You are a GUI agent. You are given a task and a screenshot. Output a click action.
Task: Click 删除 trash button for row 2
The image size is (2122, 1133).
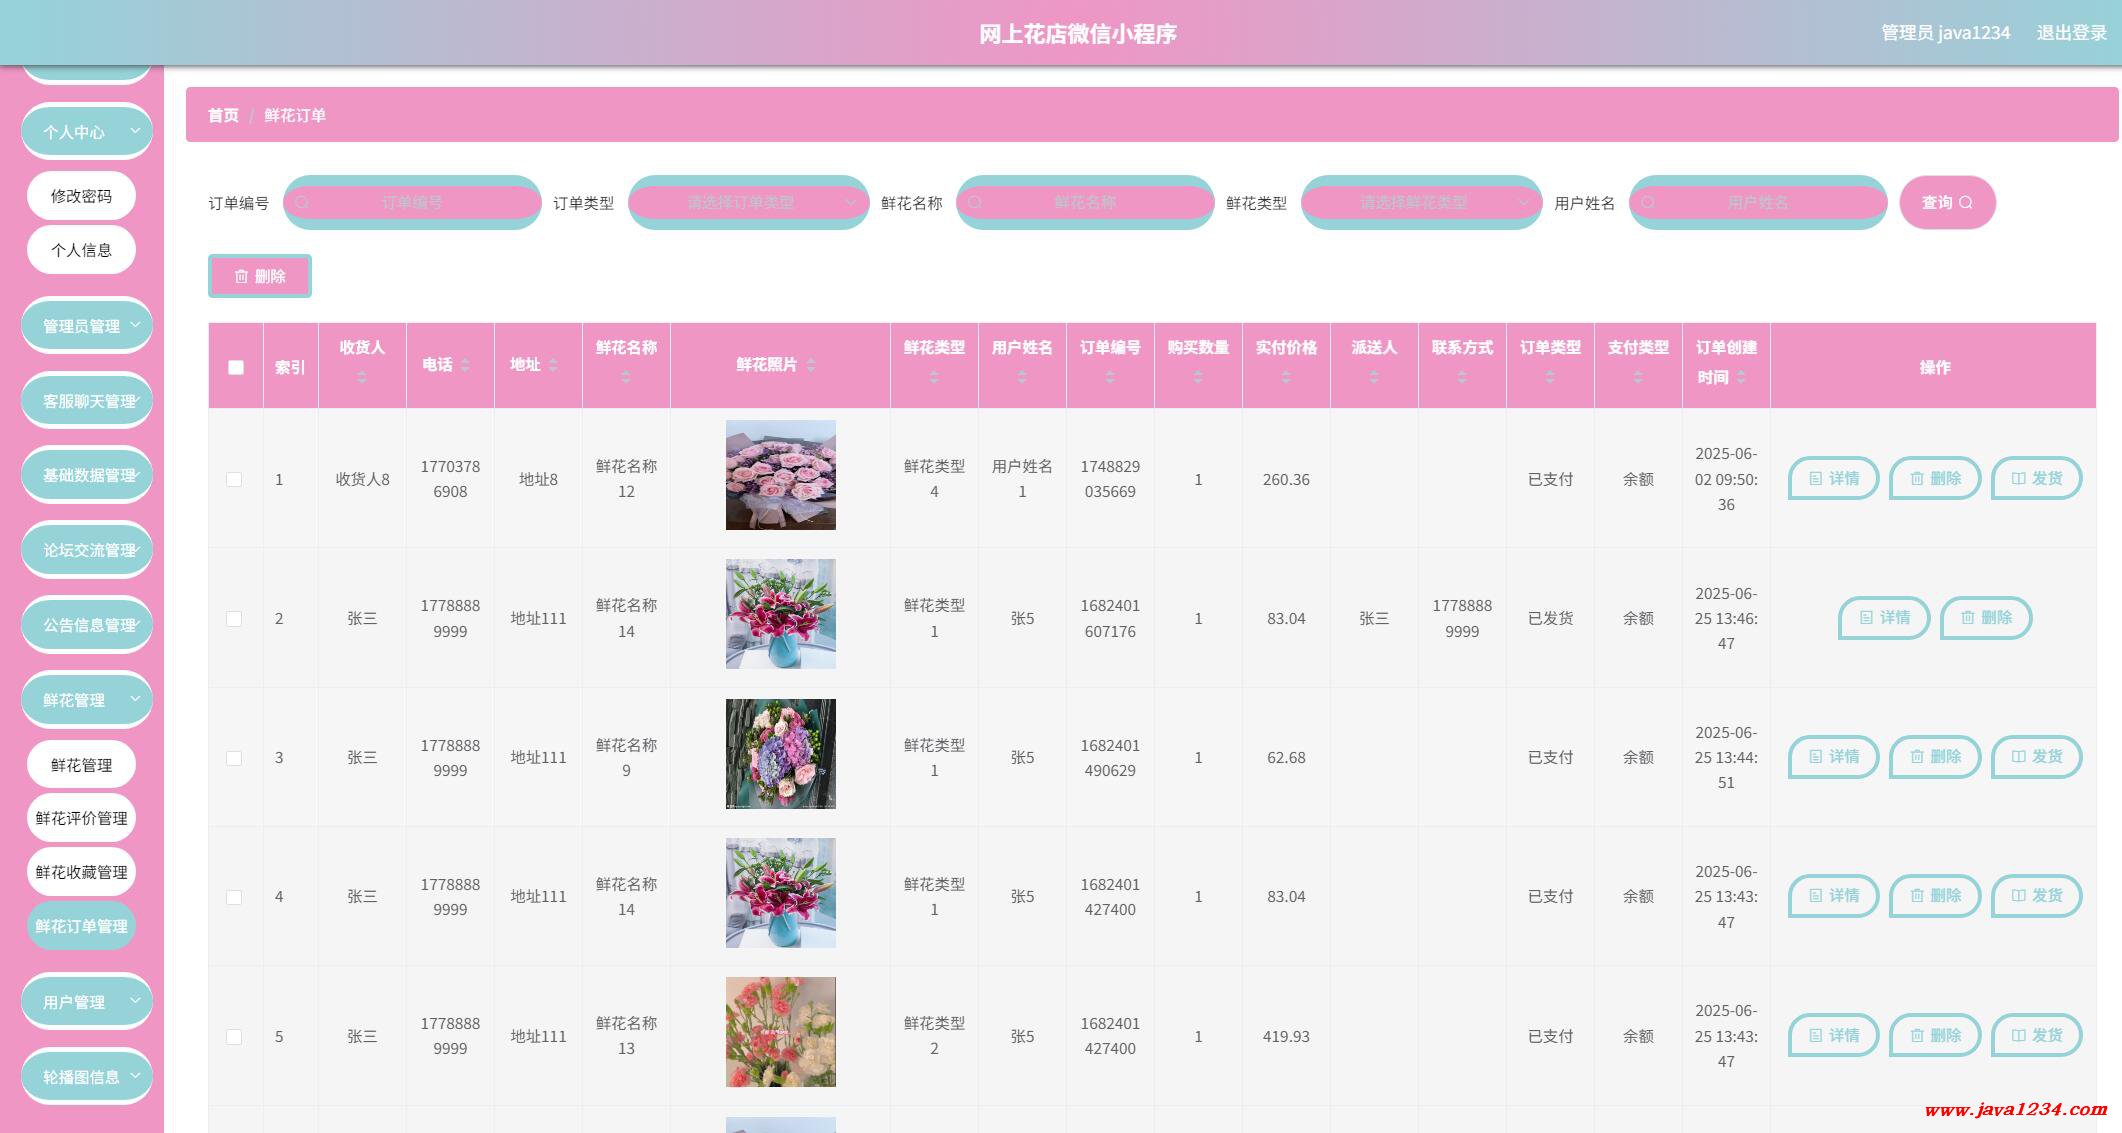click(x=1985, y=618)
